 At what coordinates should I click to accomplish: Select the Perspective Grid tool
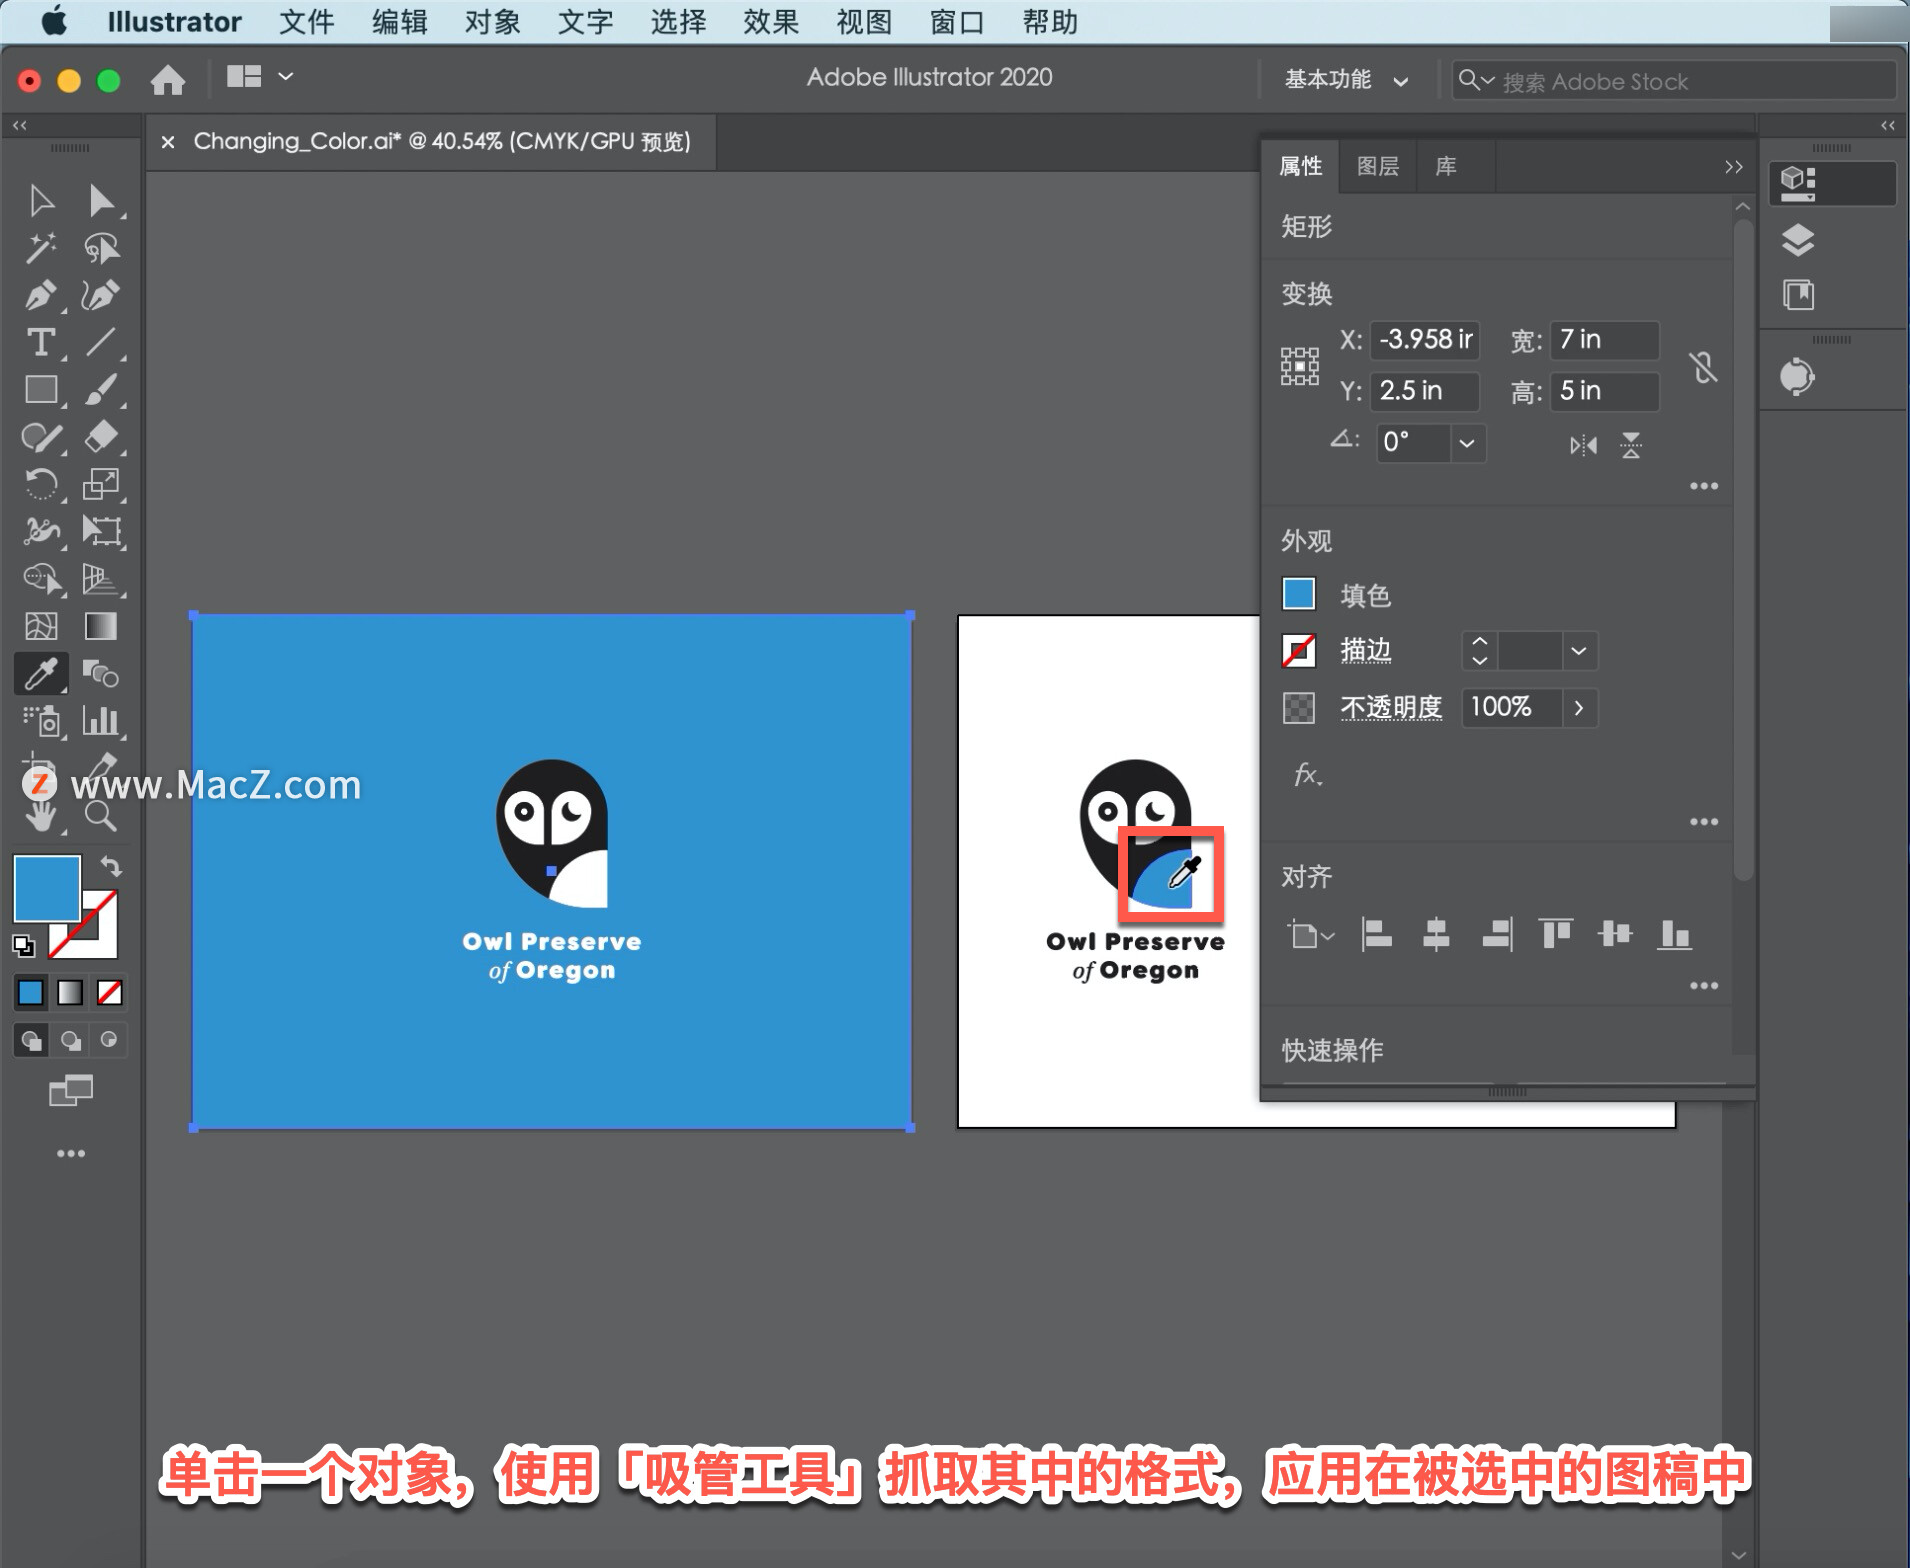(x=101, y=578)
